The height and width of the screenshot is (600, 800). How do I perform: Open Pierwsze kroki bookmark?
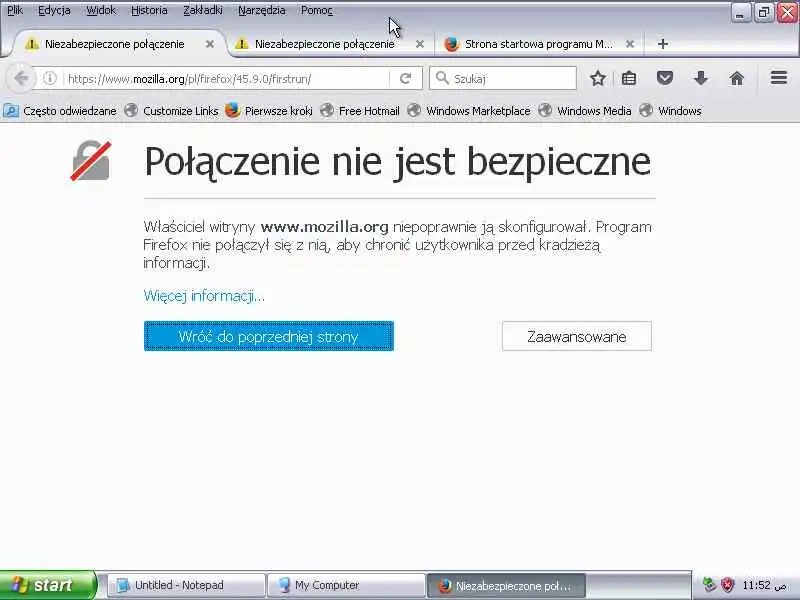click(x=269, y=111)
